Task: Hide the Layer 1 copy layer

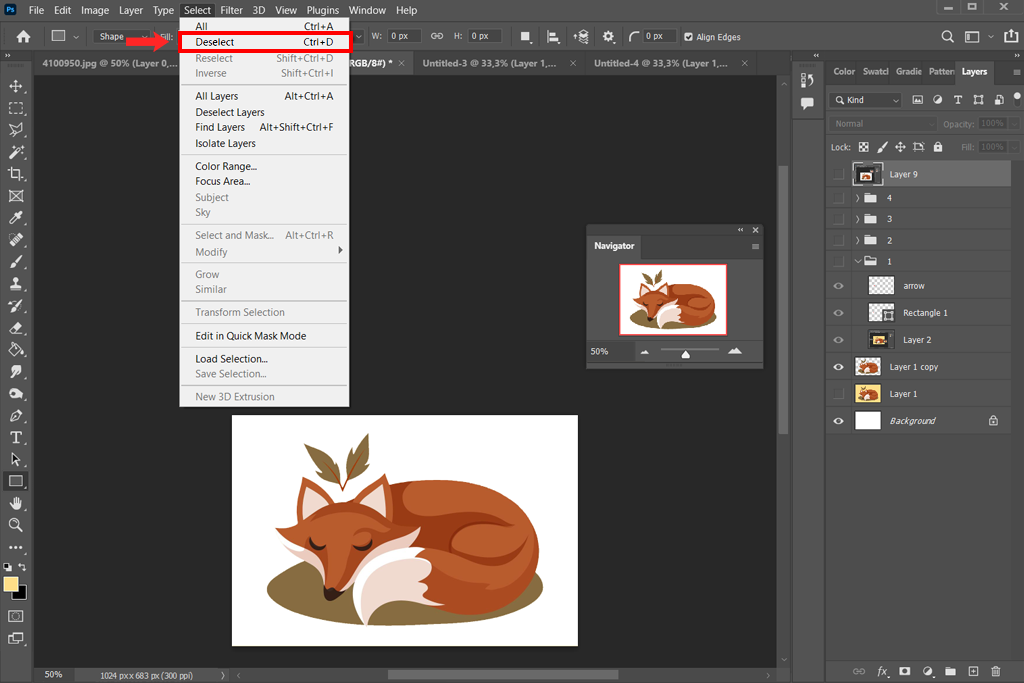Action: click(x=839, y=367)
